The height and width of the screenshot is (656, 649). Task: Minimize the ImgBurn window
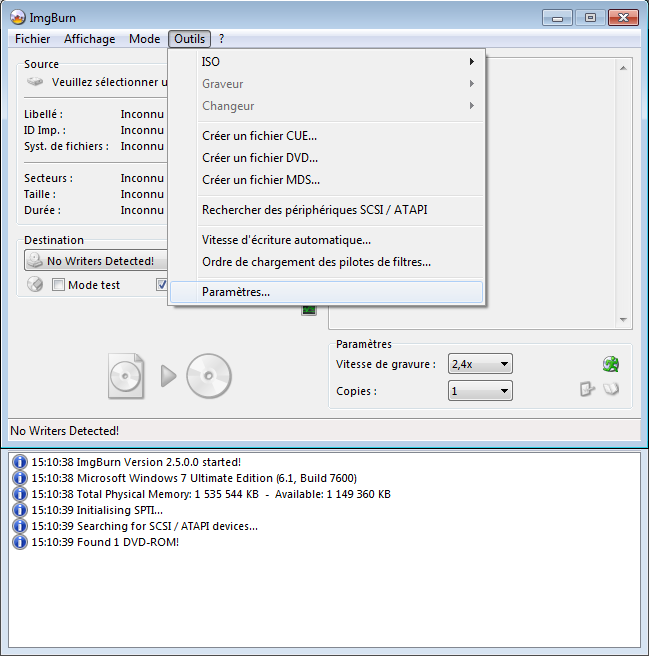(x=557, y=18)
